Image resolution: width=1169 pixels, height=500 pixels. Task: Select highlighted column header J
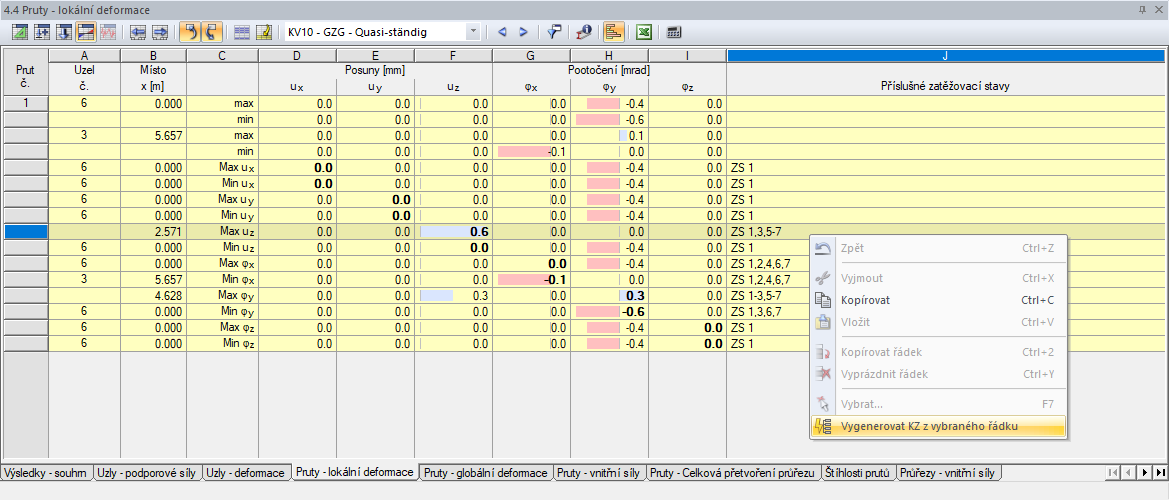(944, 55)
